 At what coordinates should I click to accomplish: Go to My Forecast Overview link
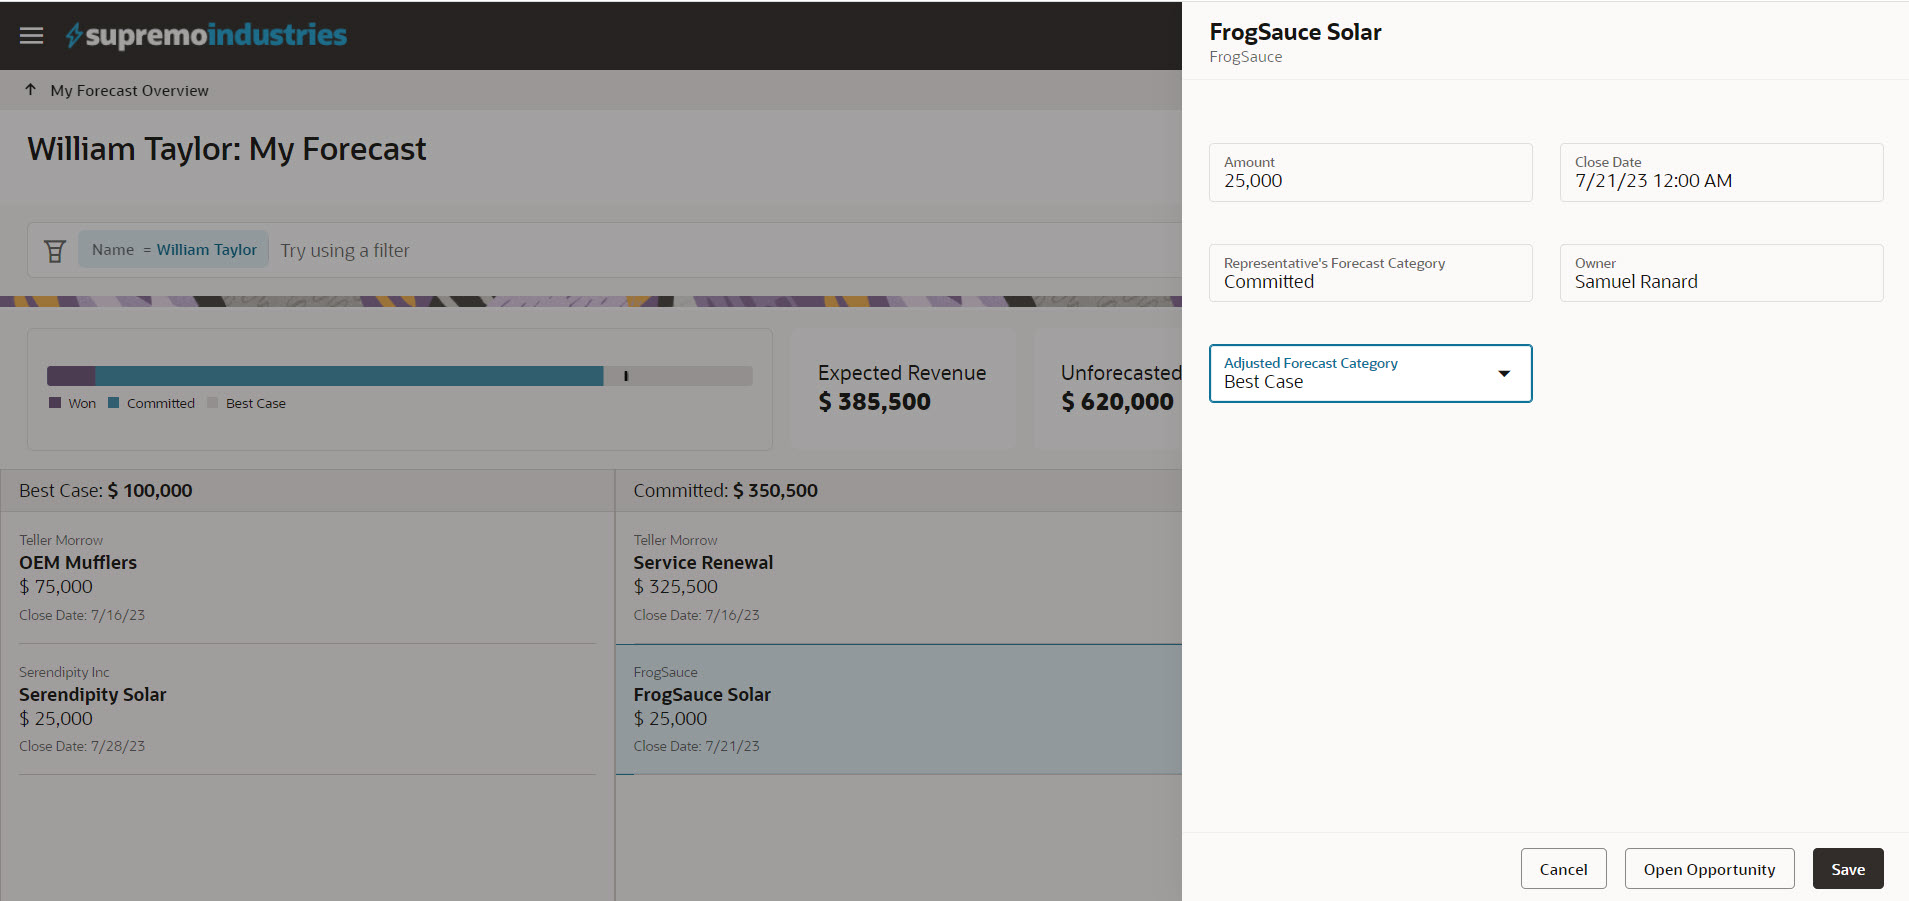(x=130, y=90)
